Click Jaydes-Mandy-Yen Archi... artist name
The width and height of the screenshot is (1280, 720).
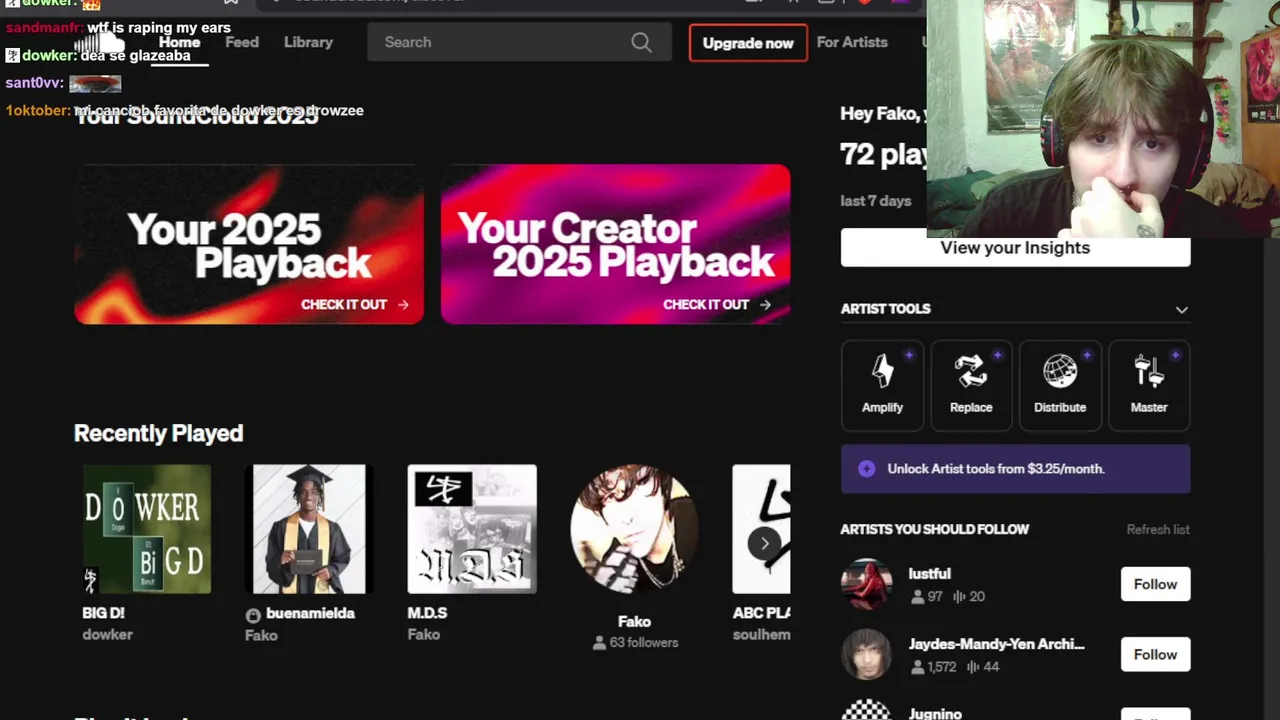click(996, 644)
